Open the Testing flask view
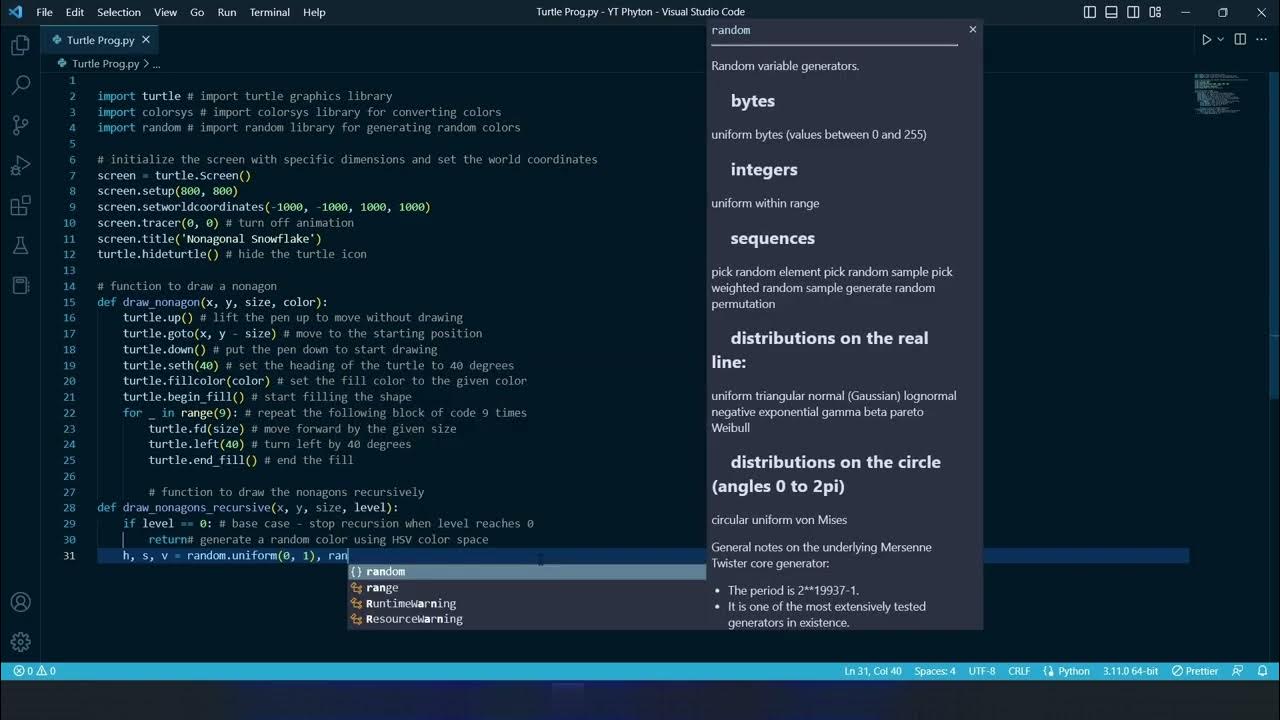The height and width of the screenshot is (720, 1280). (20, 246)
